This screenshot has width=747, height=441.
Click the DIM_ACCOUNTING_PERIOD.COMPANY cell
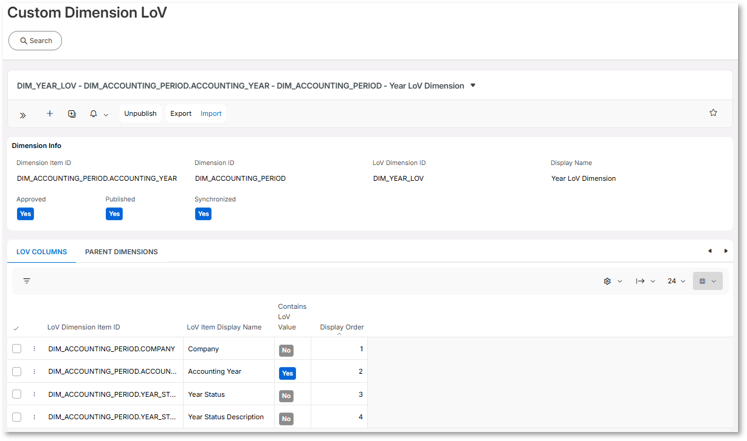coord(111,349)
